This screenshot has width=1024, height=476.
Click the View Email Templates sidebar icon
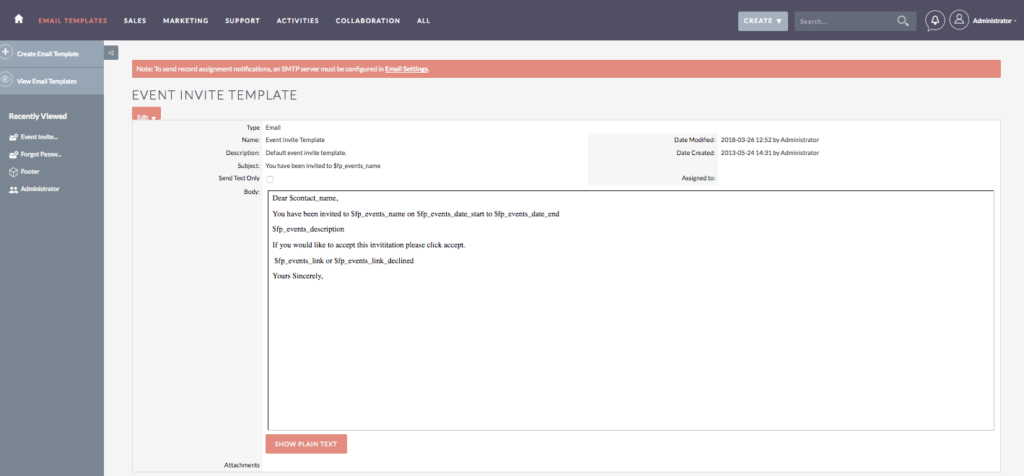point(7,80)
